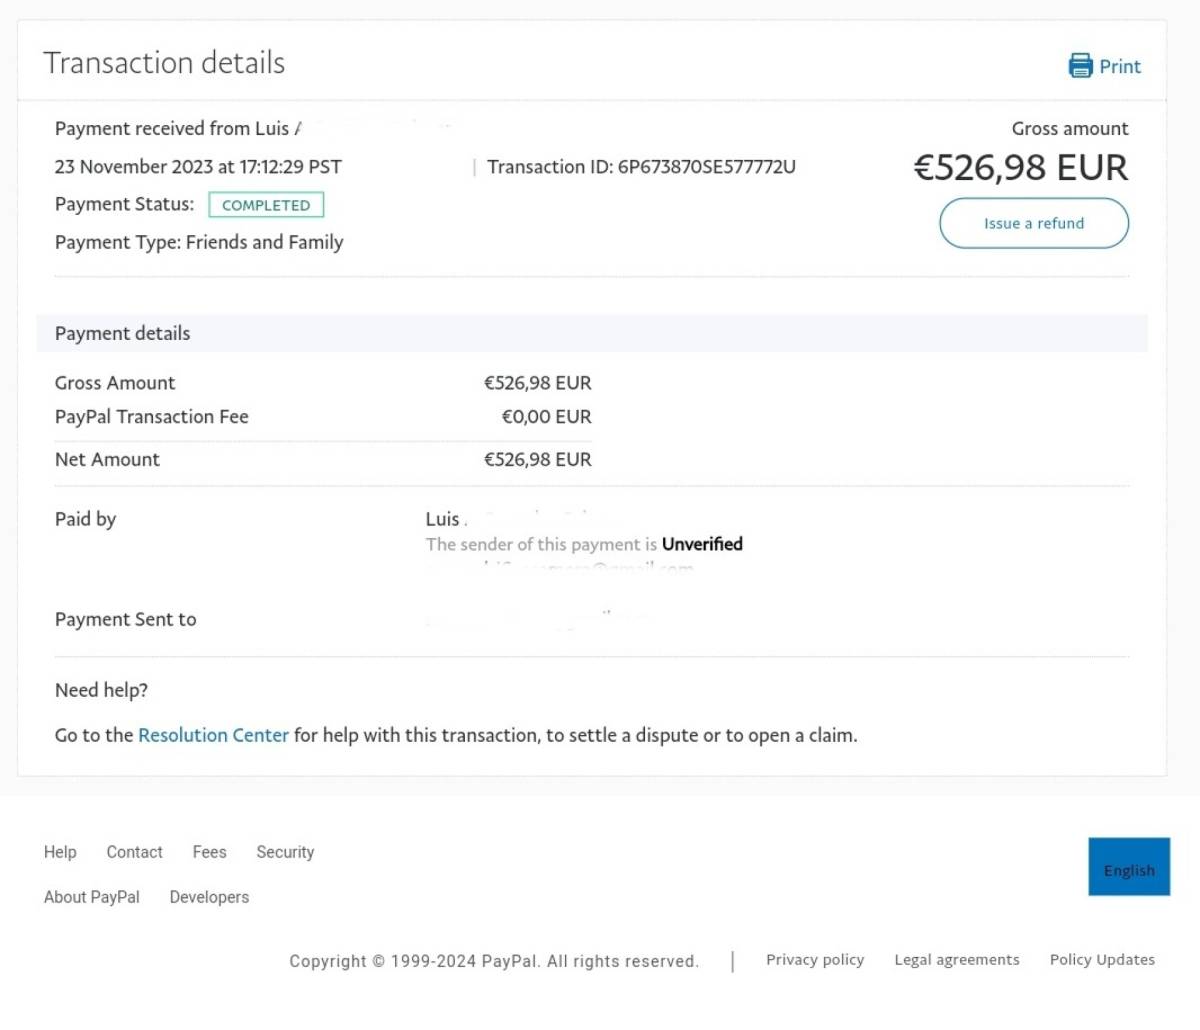This screenshot has width=1200, height=1030.
Task: Click the Transaction details heading
Action: [164, 63]
